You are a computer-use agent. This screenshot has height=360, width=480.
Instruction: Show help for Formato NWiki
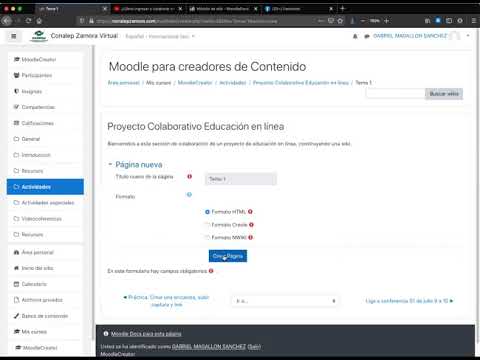click(x=250, y=237)
